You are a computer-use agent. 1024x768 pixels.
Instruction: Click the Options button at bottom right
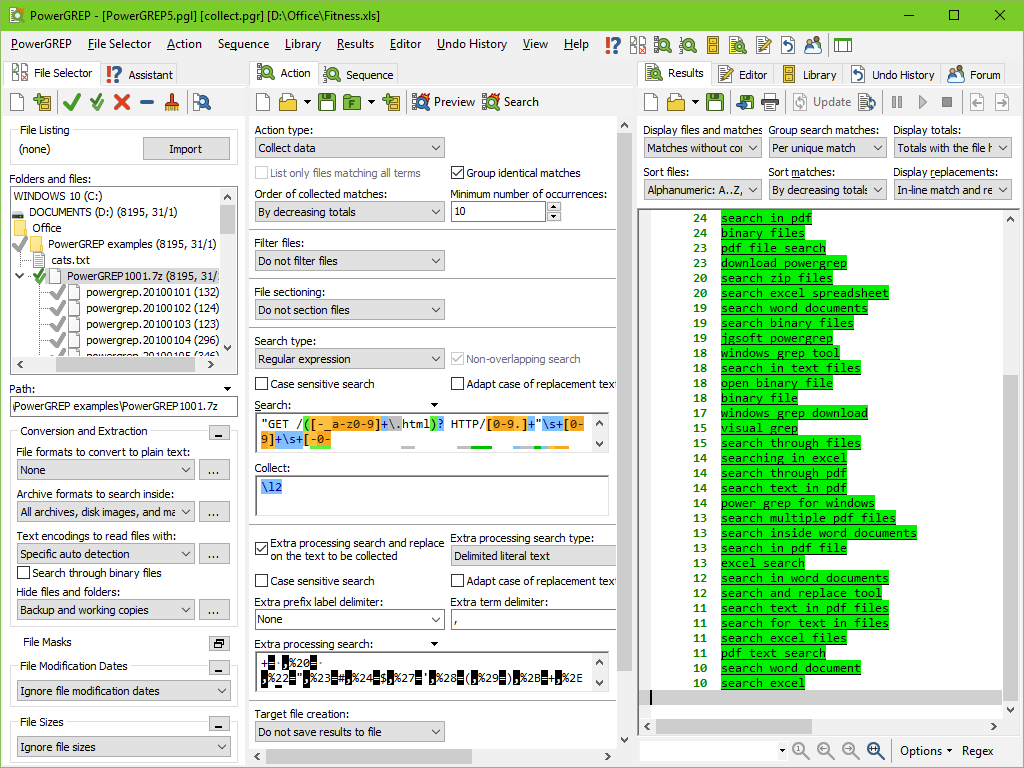[x=925, y=751]
